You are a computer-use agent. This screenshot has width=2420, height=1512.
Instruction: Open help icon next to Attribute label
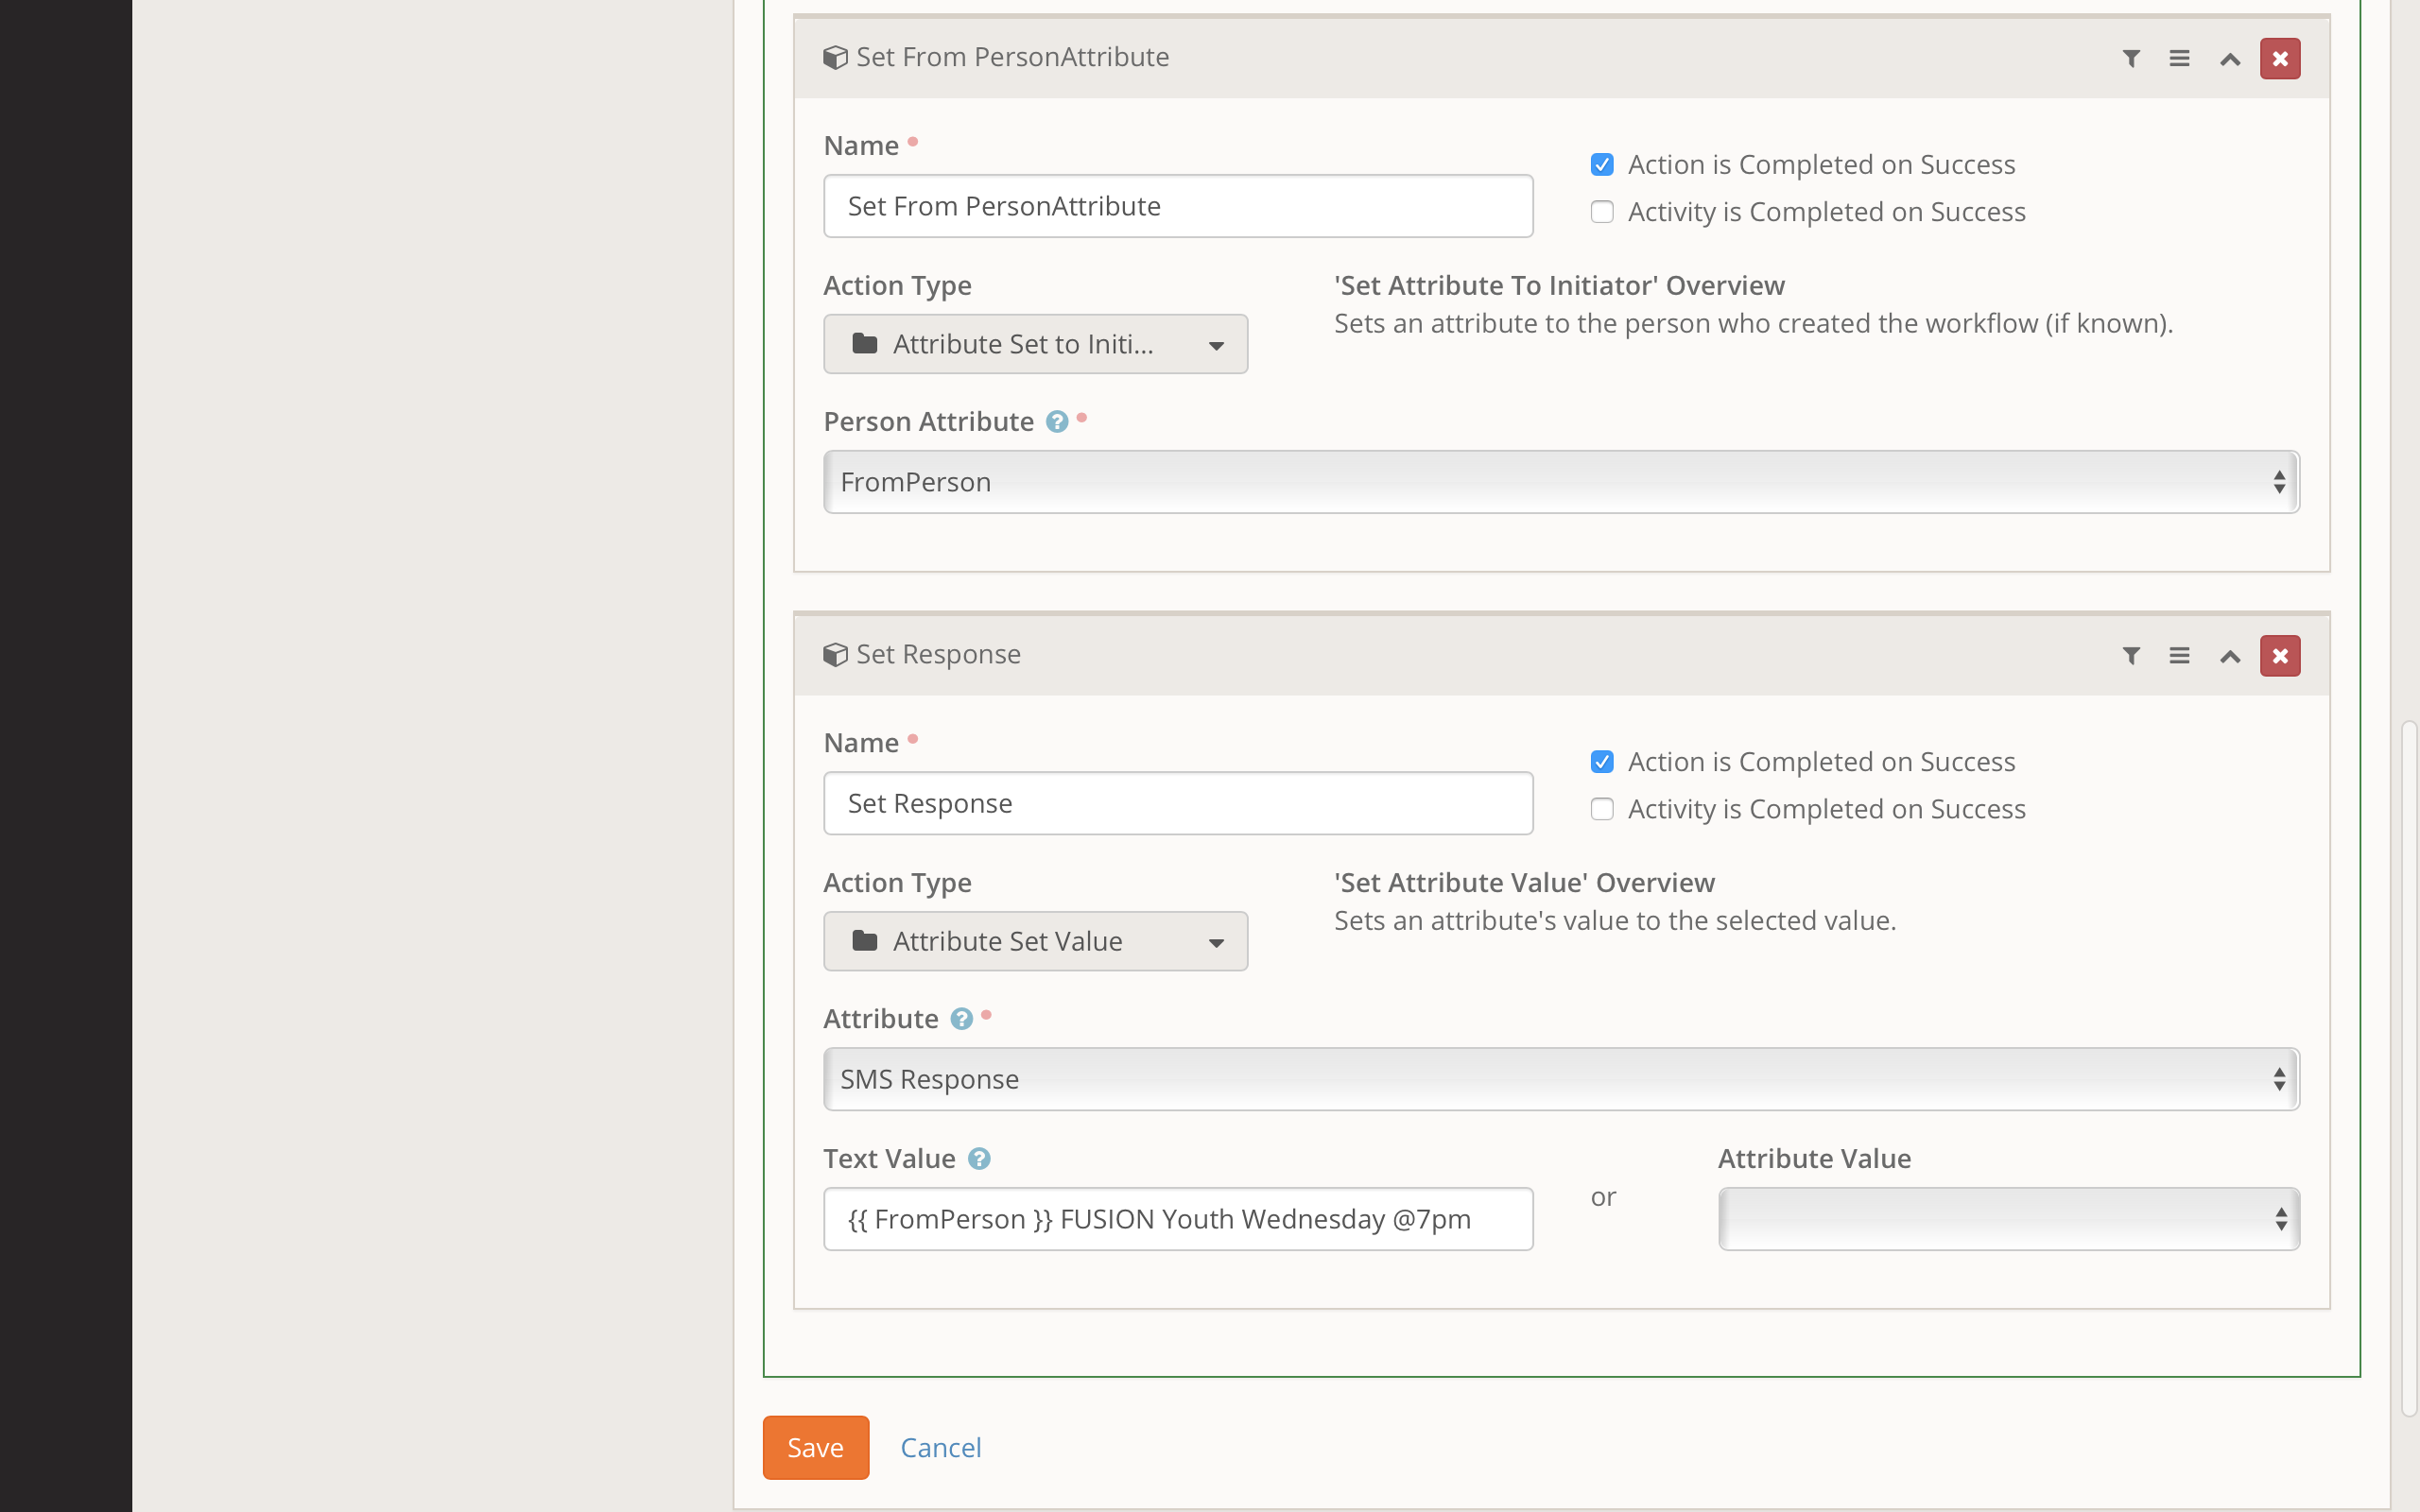(x=961, y=1019)
